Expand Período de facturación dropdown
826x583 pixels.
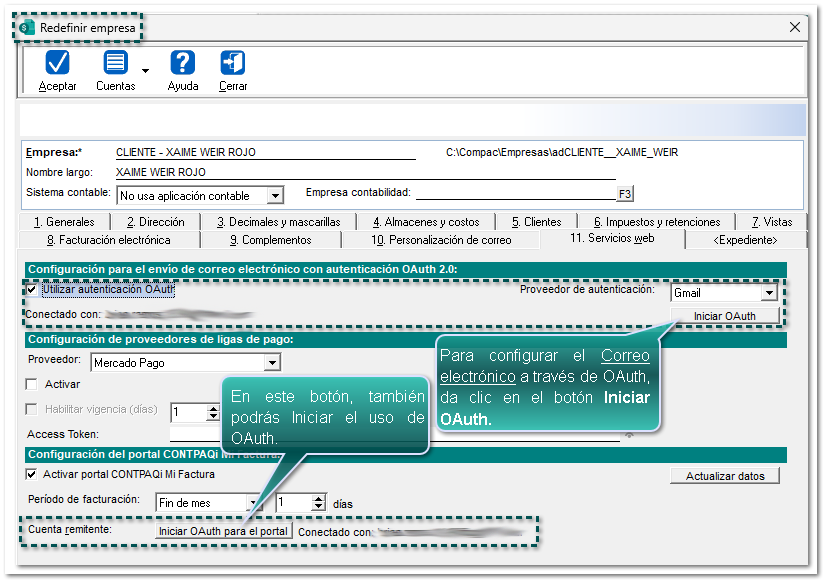pos(263,503)
